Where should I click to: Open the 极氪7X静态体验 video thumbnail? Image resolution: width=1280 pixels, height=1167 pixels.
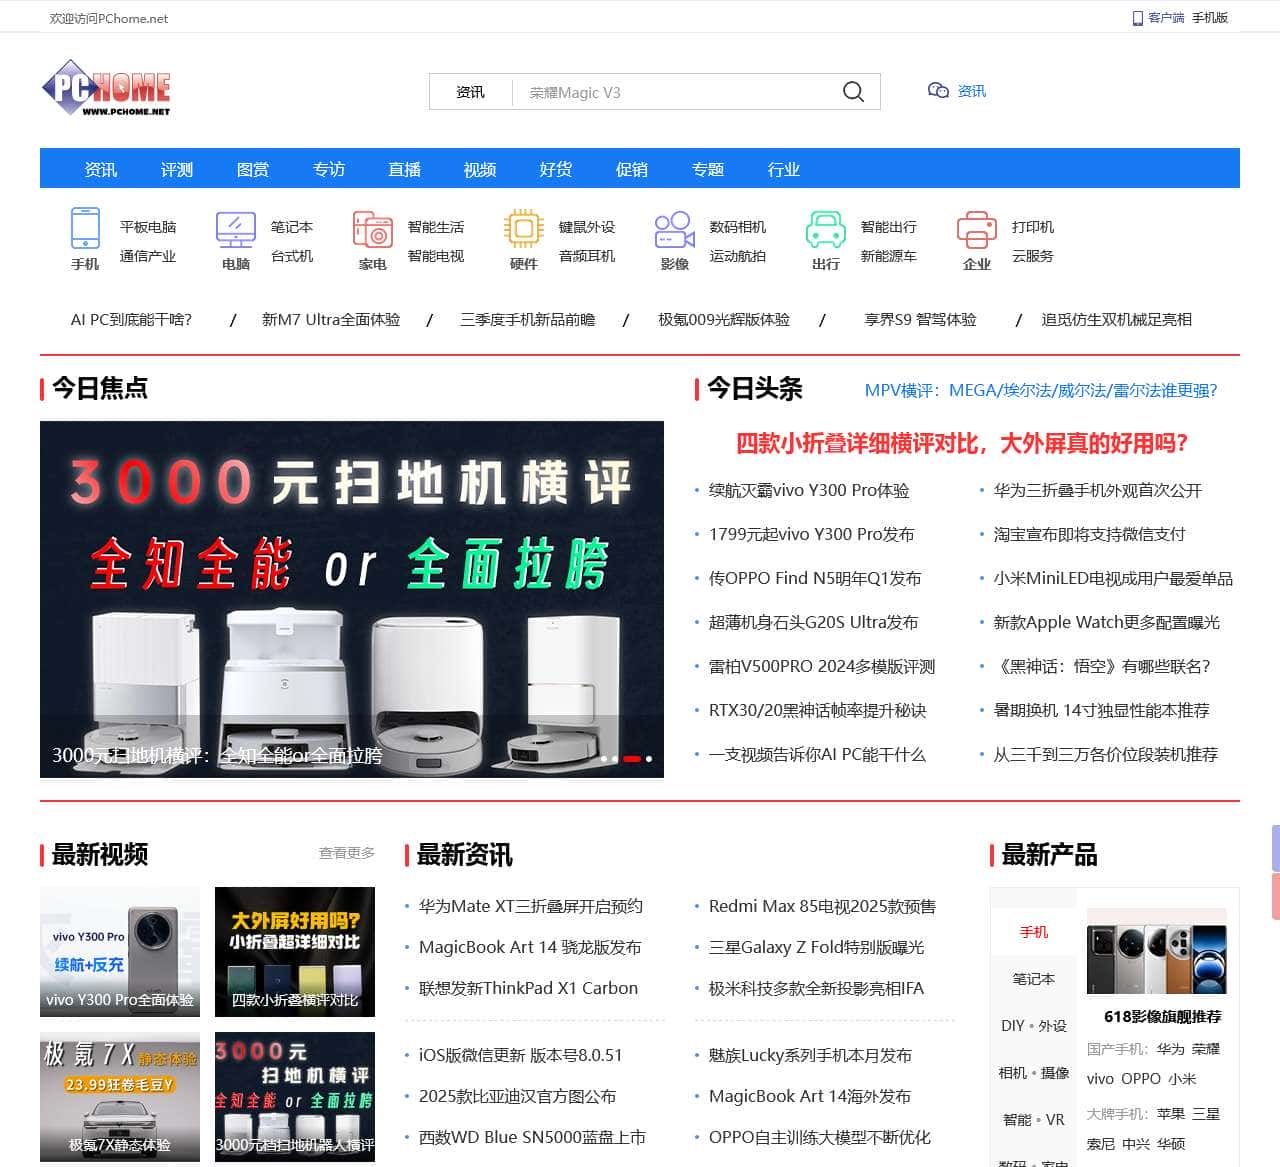pos(120,1097)
